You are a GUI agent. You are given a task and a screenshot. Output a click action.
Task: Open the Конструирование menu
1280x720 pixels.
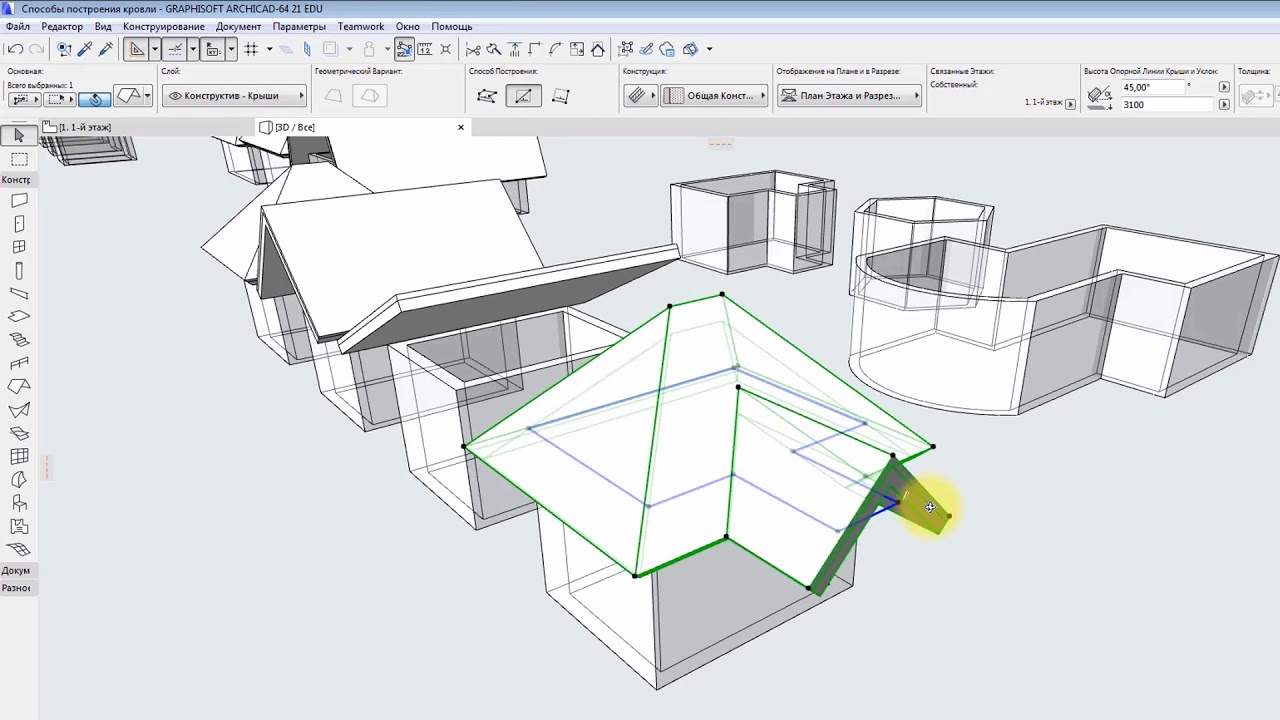164,26
